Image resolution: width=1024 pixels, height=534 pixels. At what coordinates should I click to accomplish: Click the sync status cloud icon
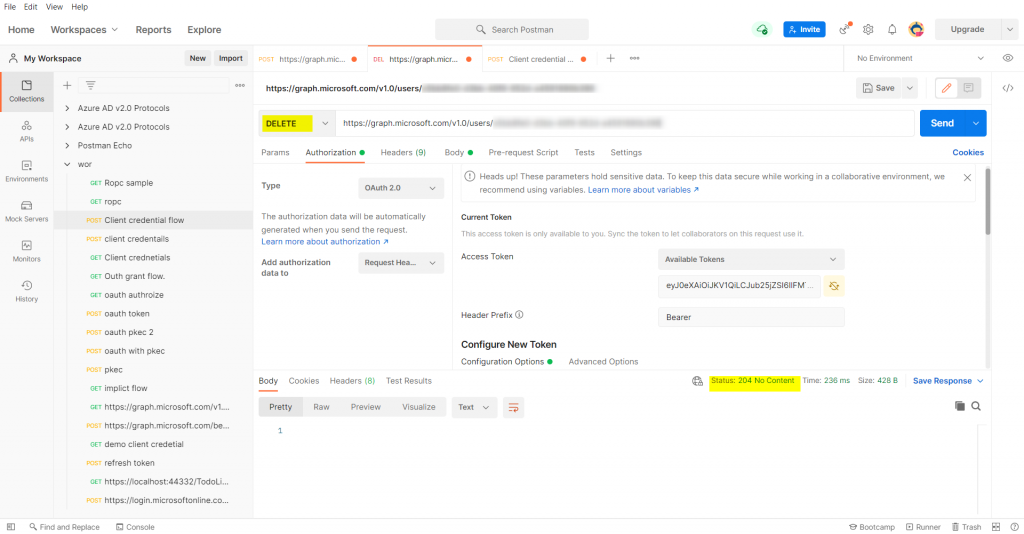coord(762,29)
